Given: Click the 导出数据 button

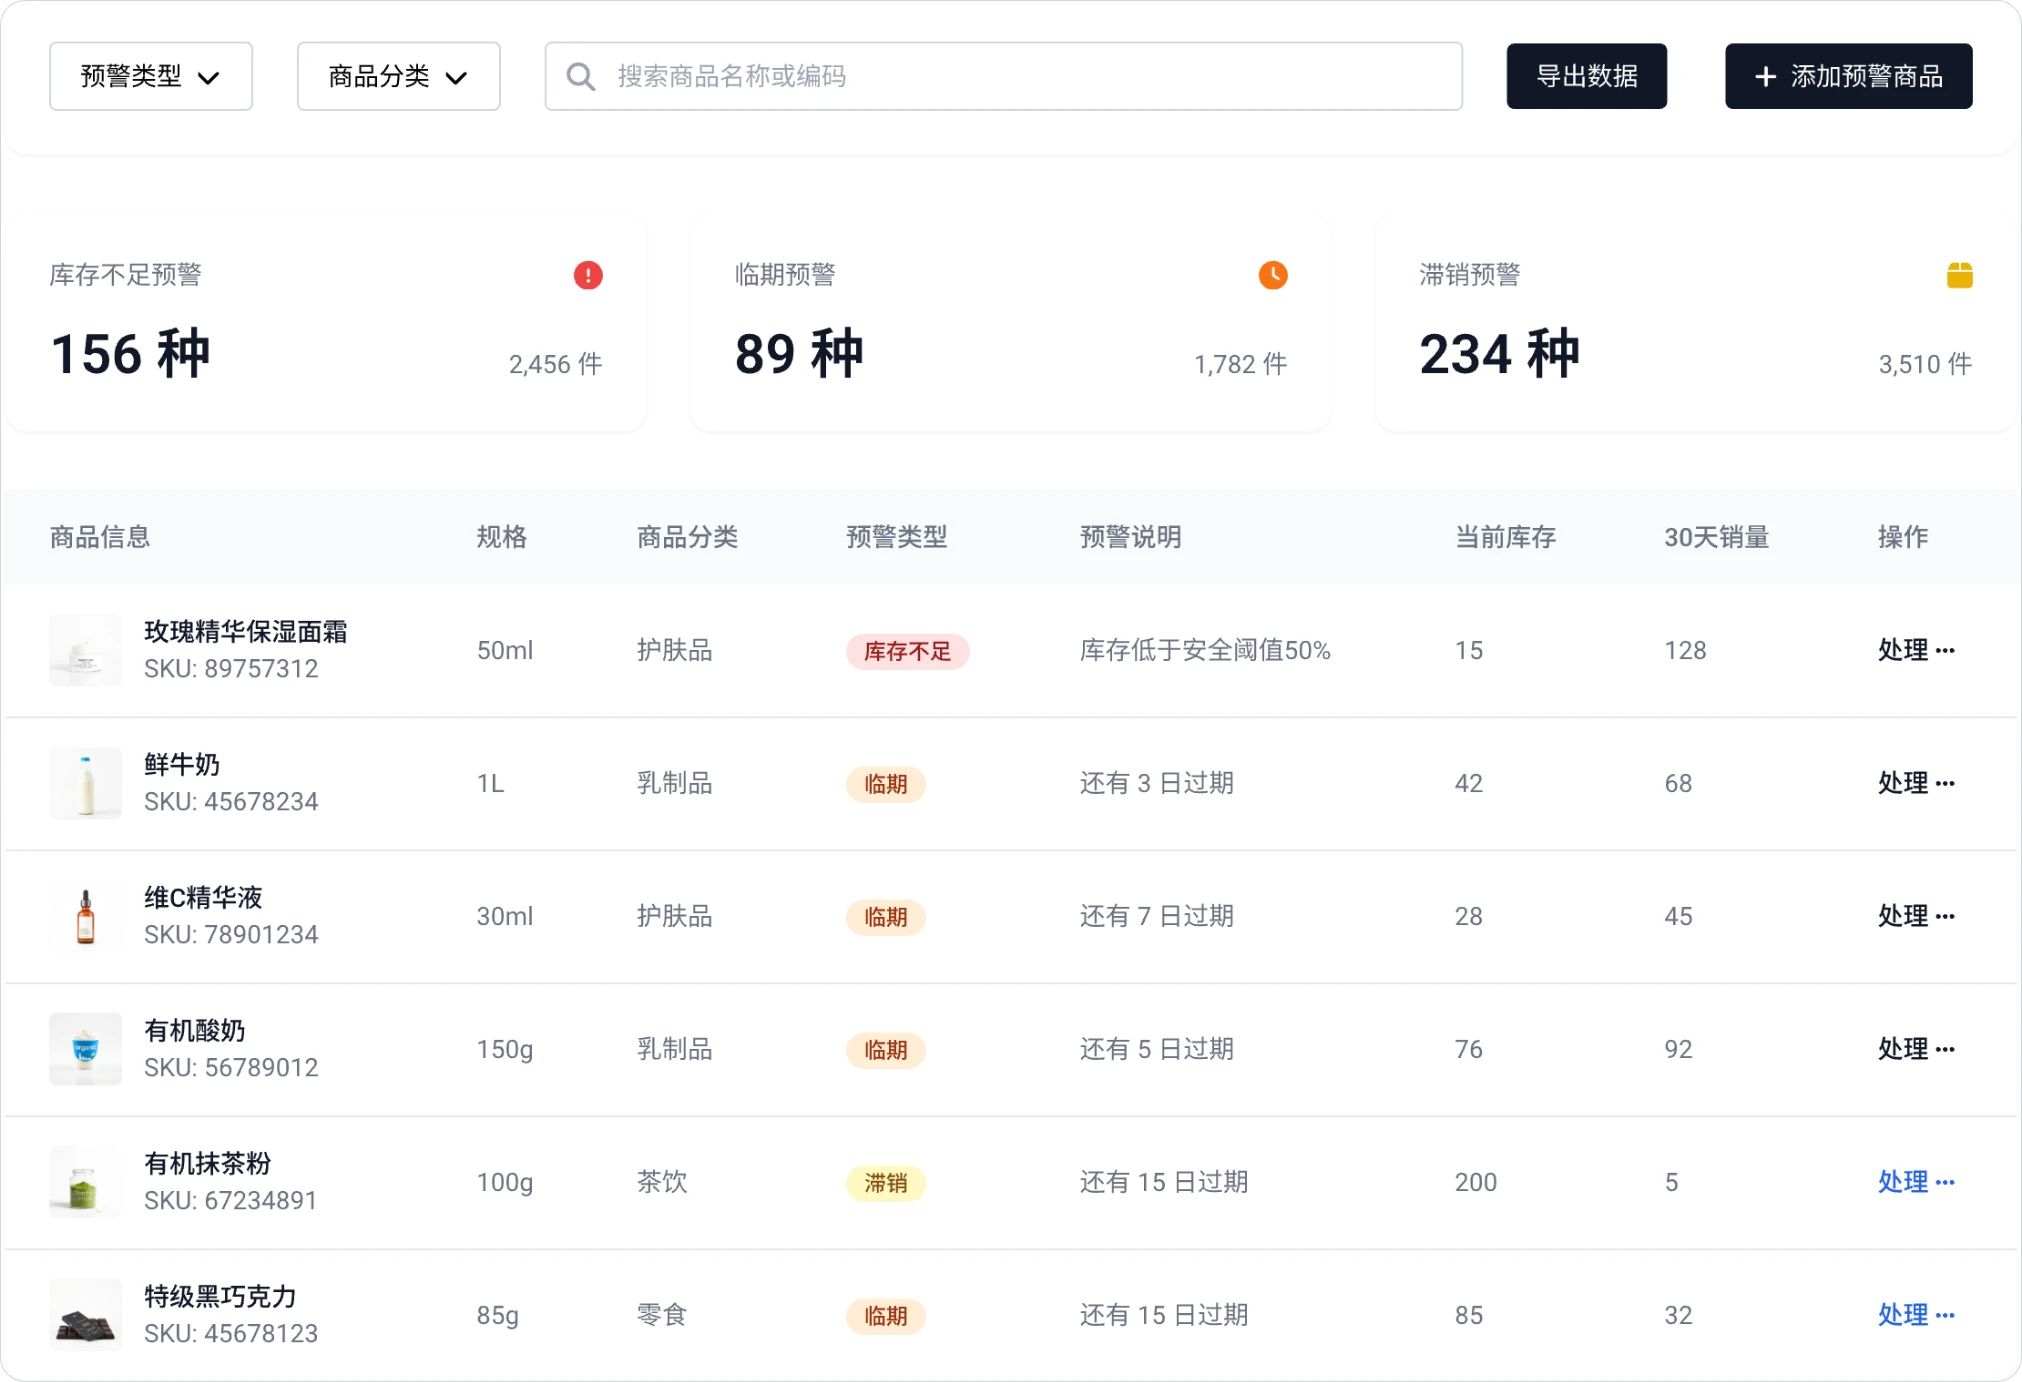Looking at the screenshot, I should pos(1586,76).
